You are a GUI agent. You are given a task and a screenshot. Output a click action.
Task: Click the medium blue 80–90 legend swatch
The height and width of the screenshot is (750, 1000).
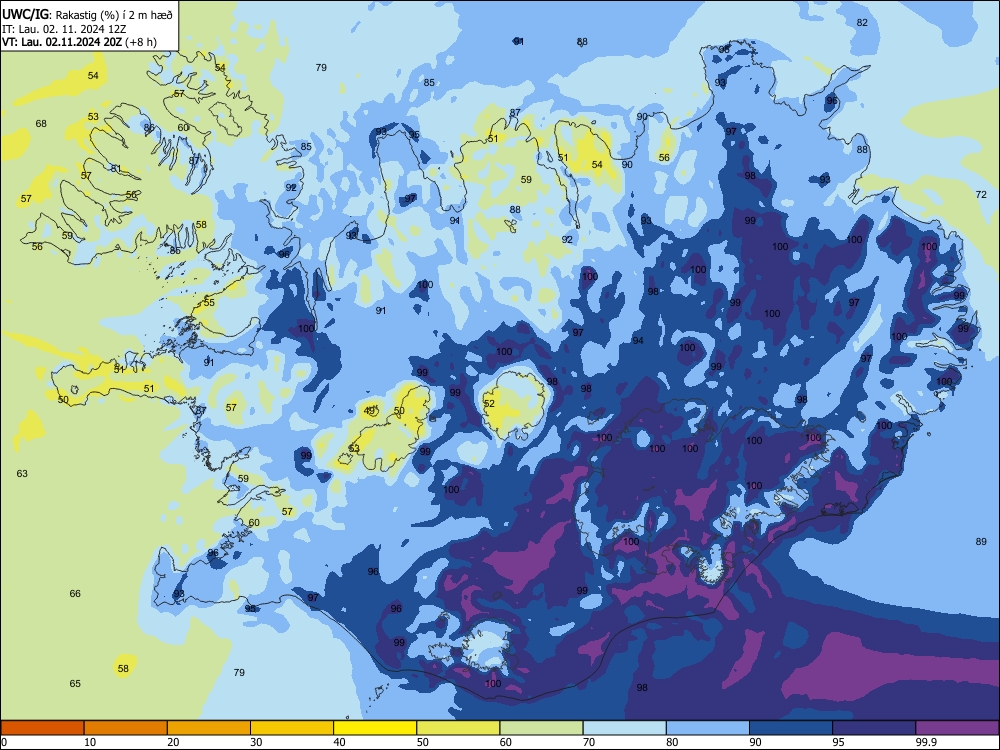click(x=708, y=728)
